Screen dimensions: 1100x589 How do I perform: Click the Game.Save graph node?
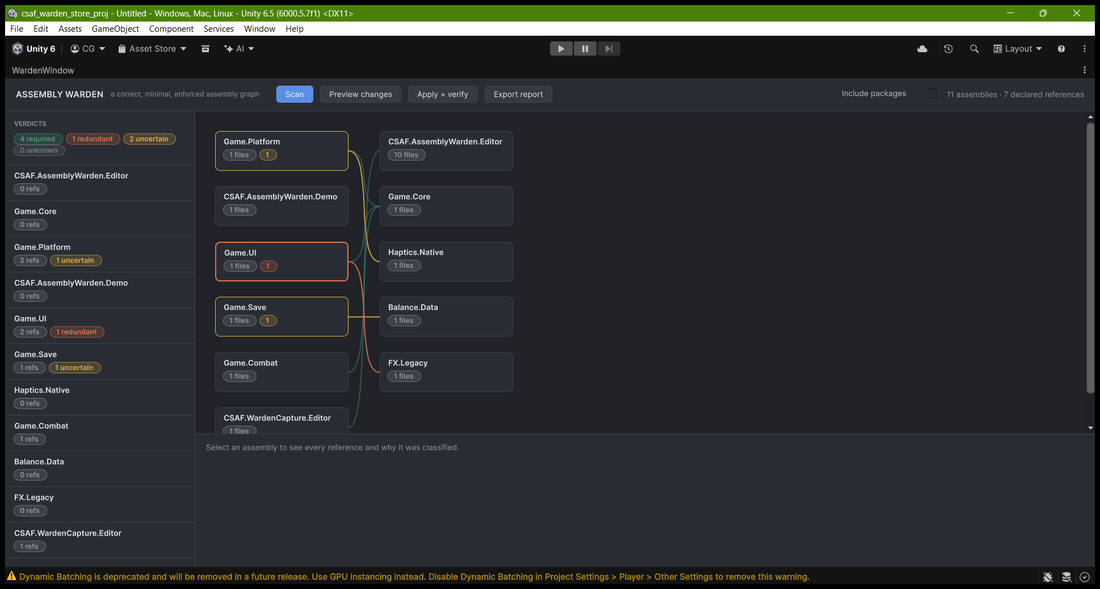[x=281, y=316]
